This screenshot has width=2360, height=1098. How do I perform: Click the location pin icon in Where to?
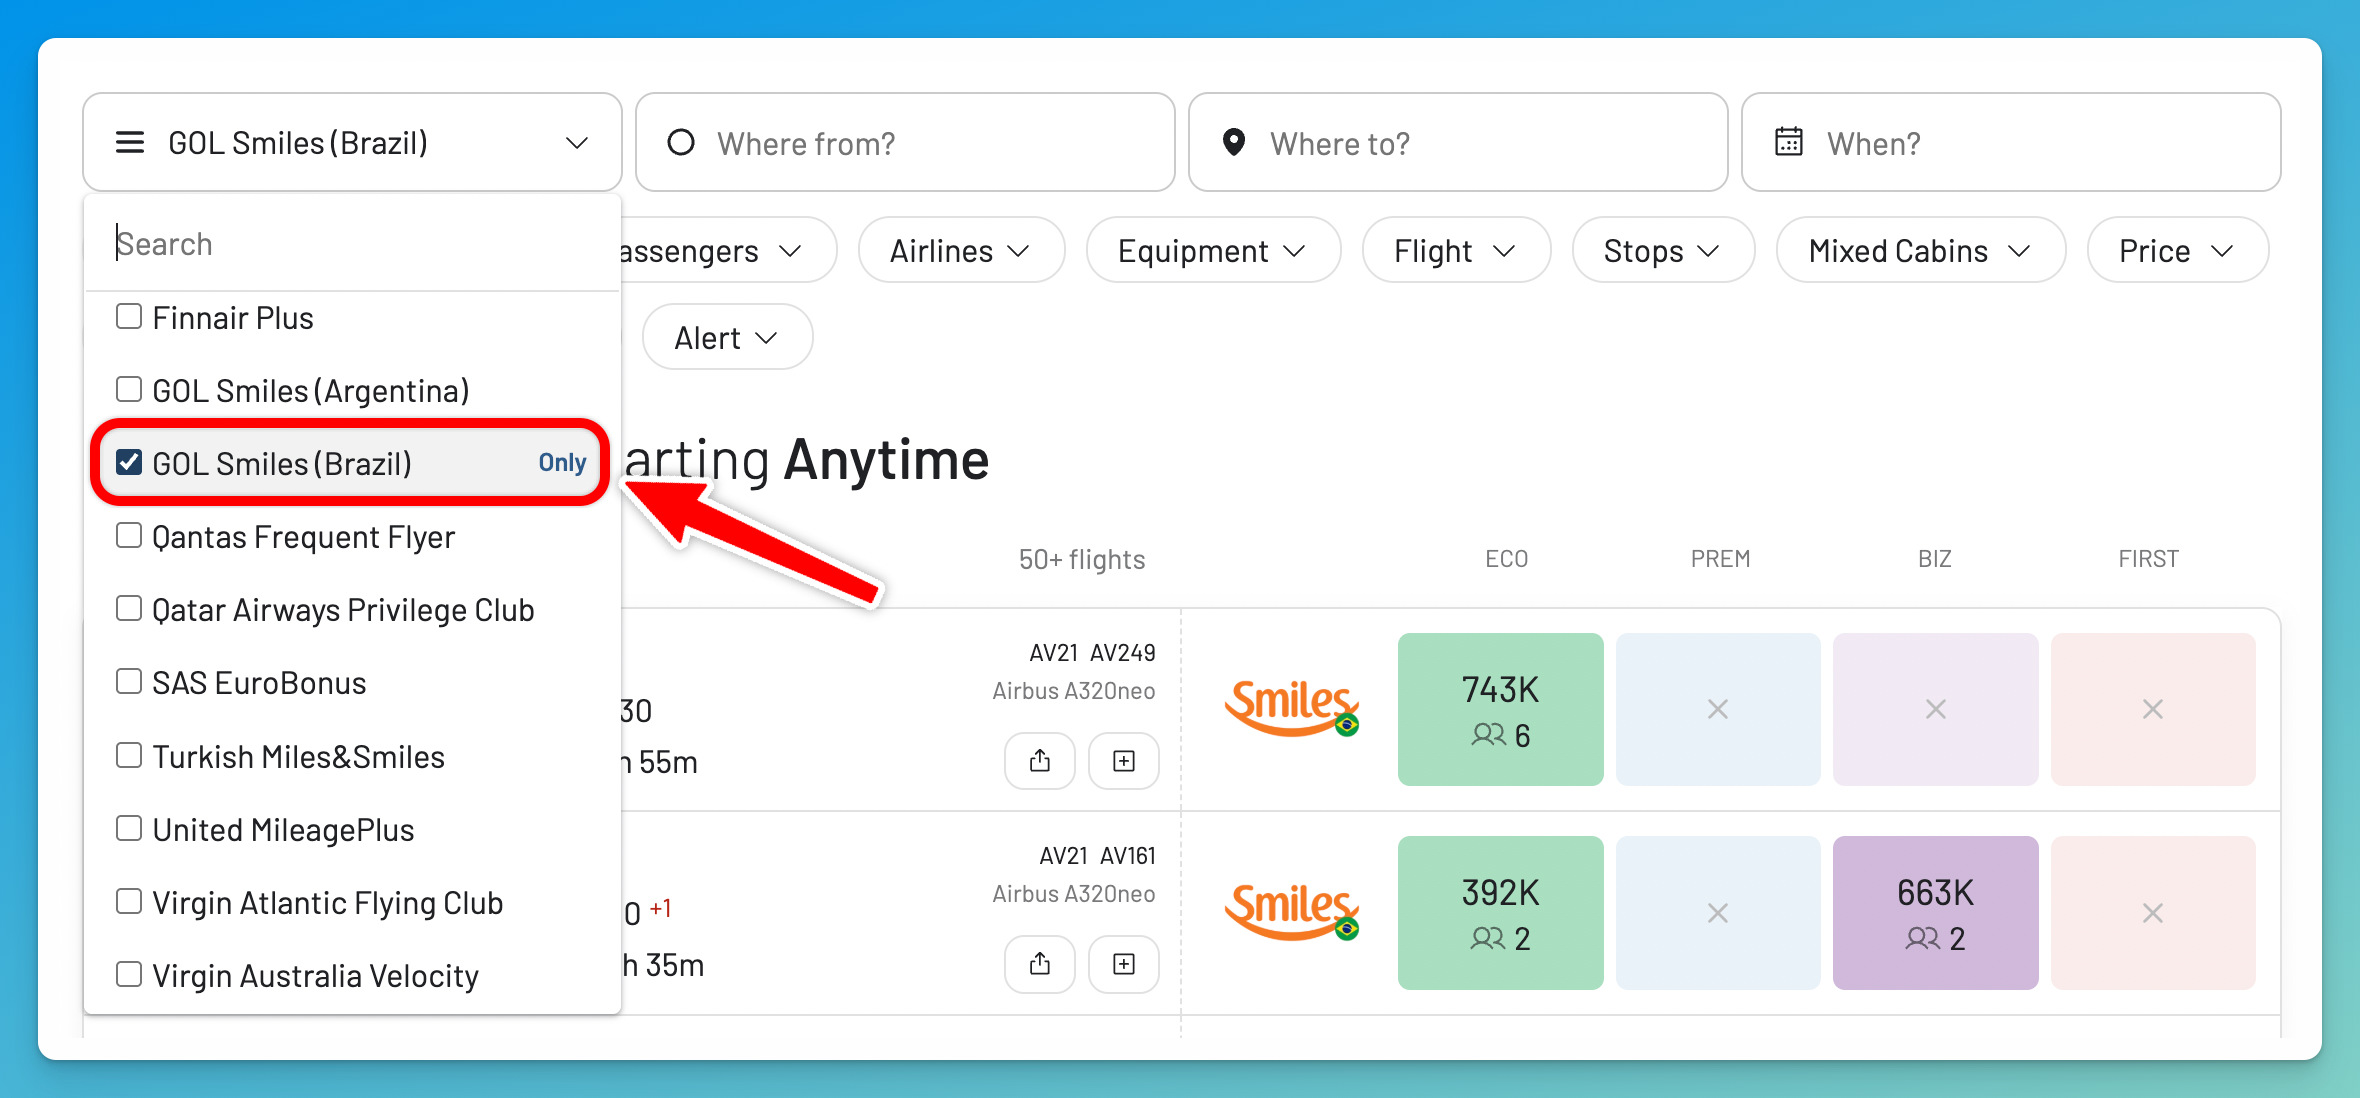tap(1234, 143)
